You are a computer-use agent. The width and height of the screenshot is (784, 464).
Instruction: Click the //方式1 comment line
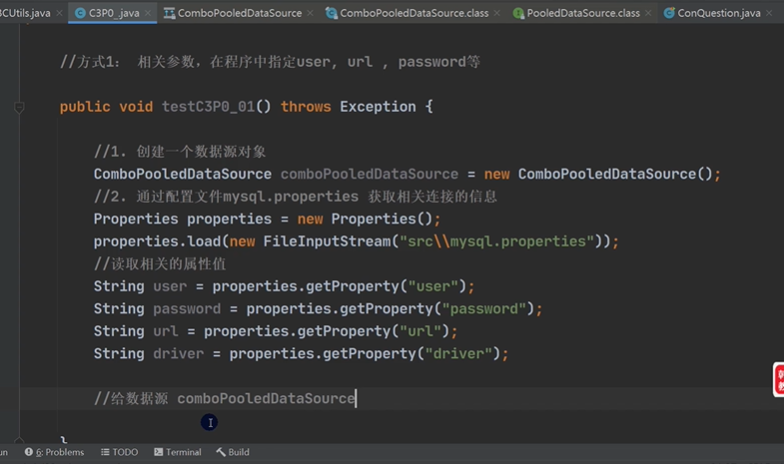[x=270, y=62]
